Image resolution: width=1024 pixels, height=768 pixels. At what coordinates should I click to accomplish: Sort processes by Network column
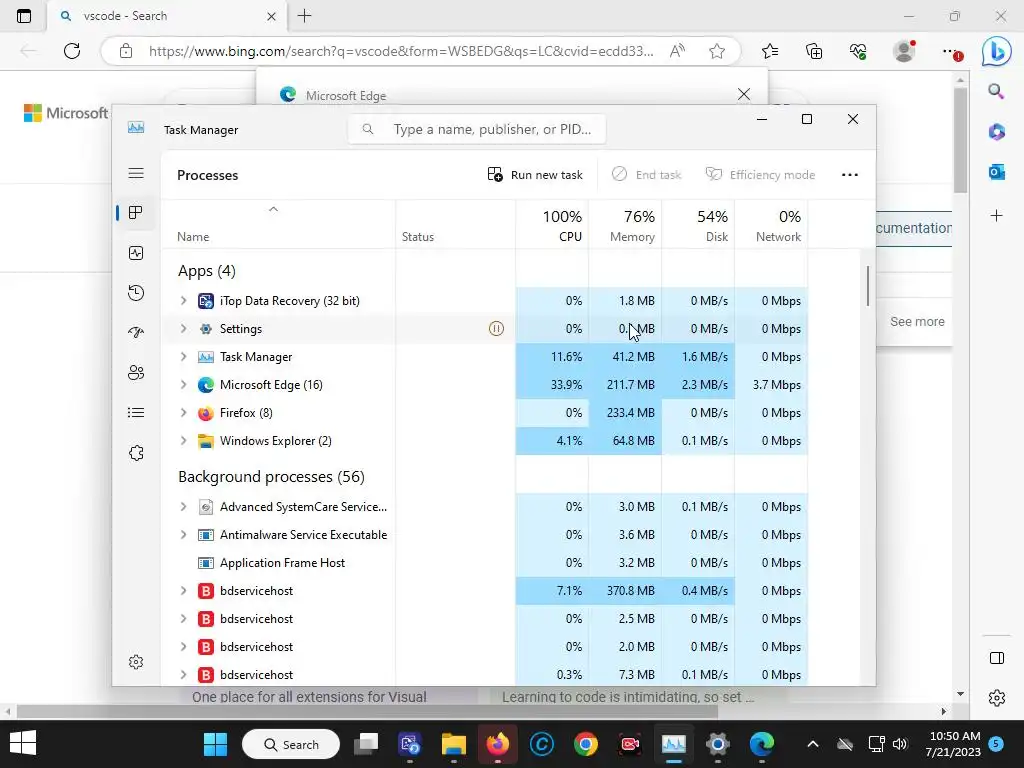[771, 225]
